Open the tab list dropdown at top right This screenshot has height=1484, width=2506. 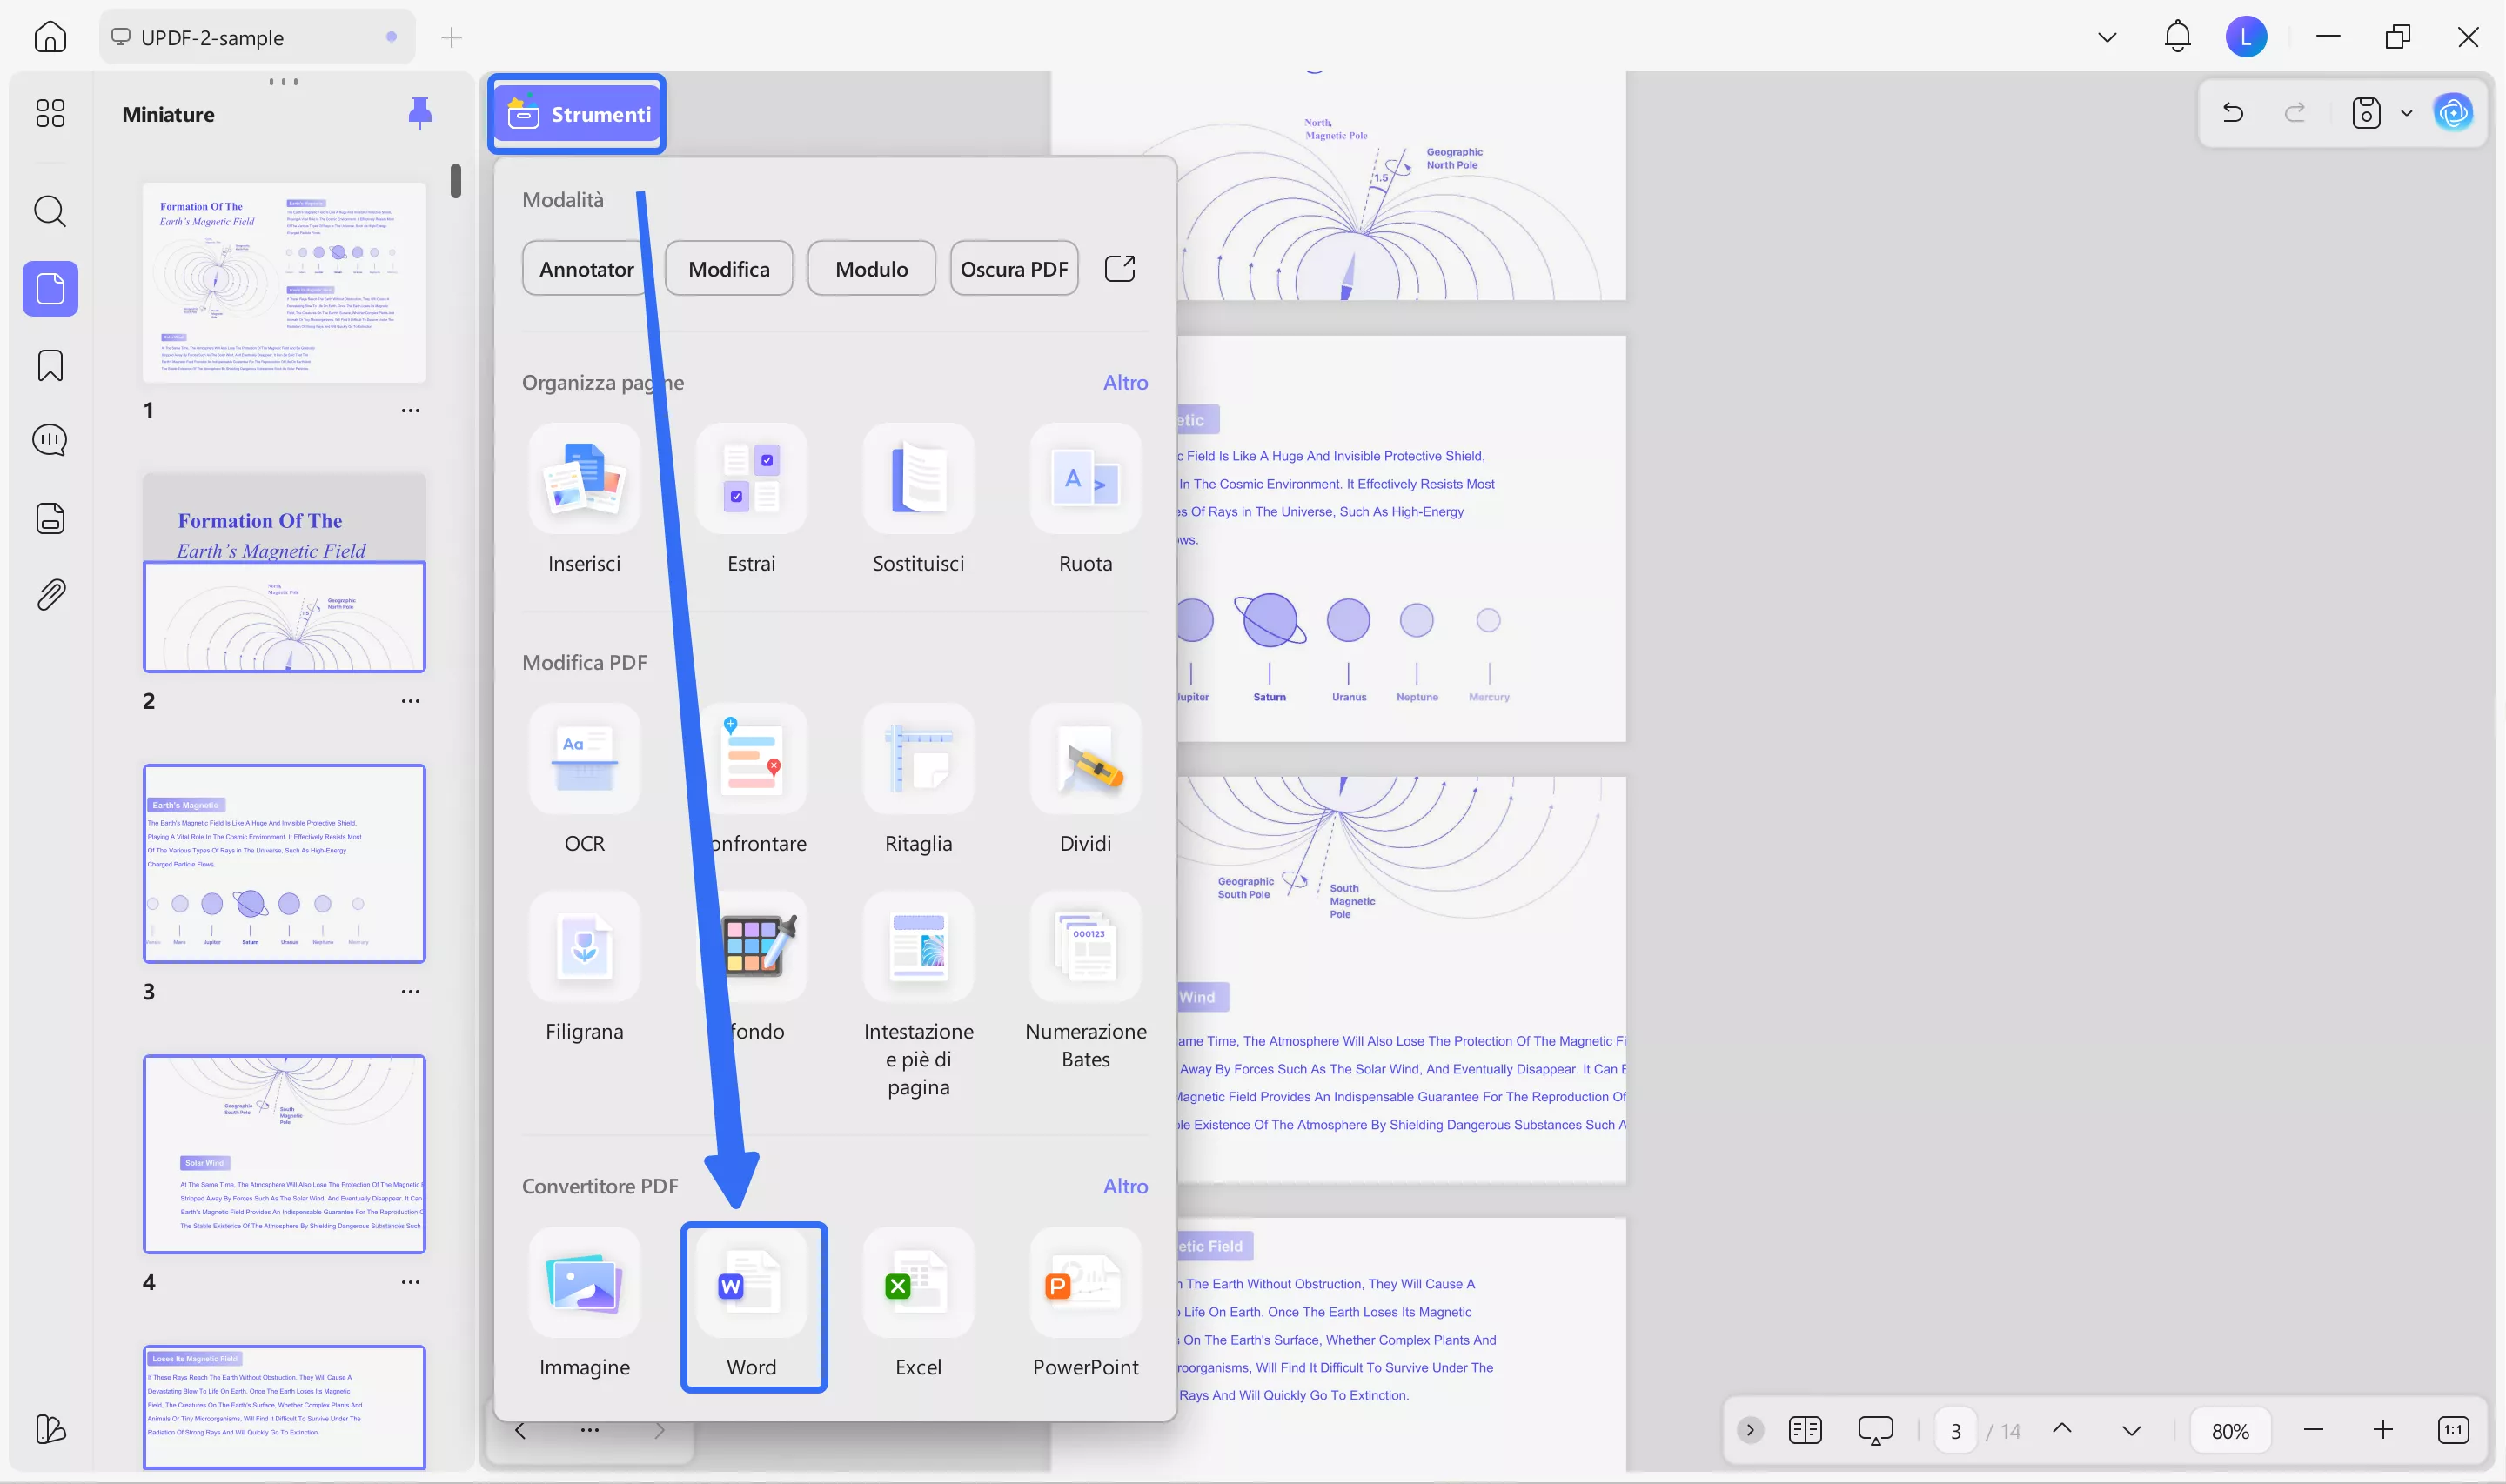click(2107, 36)
